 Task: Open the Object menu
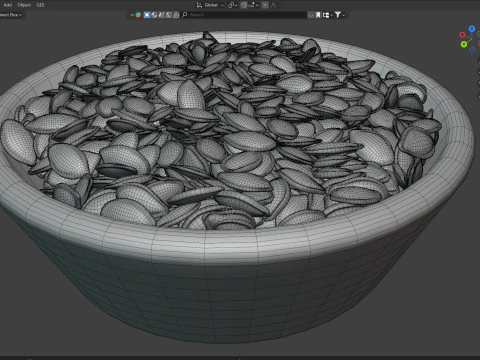click(24, 5)
